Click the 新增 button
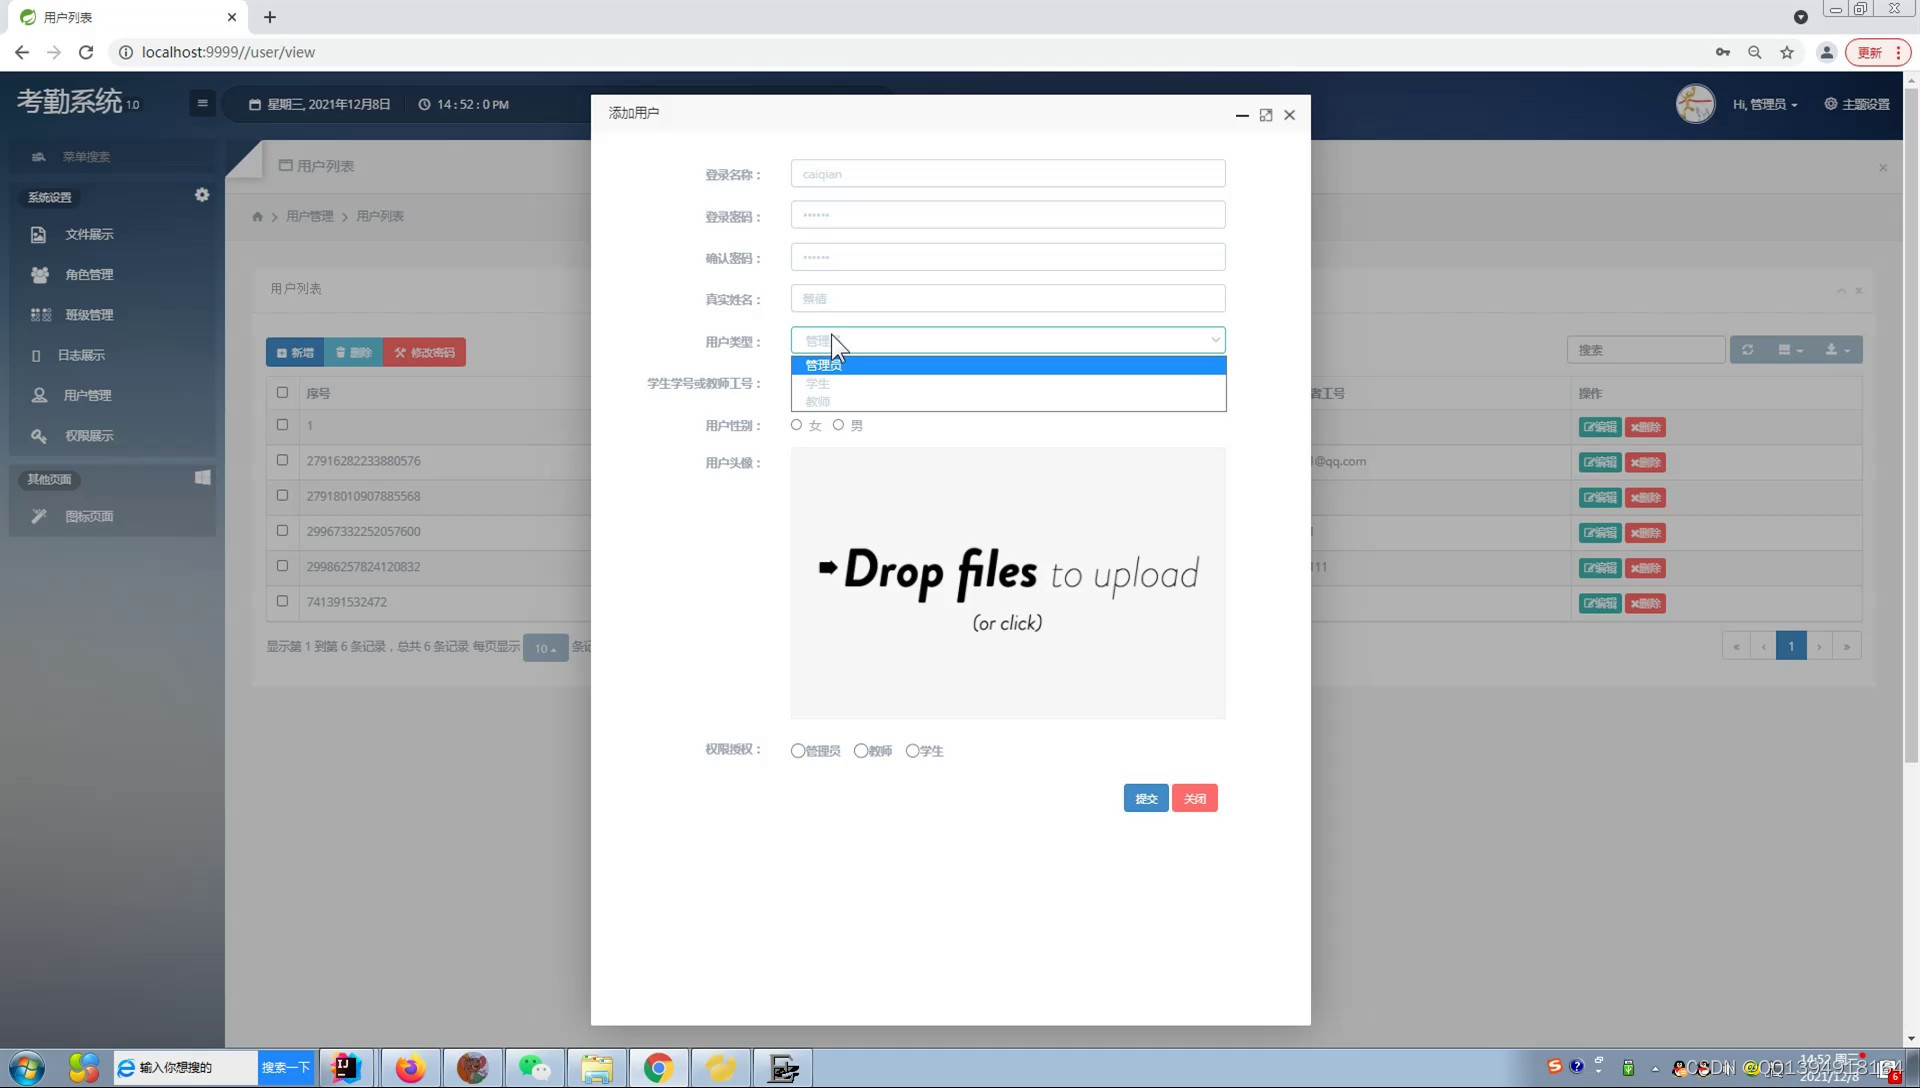 pos(295,352)
